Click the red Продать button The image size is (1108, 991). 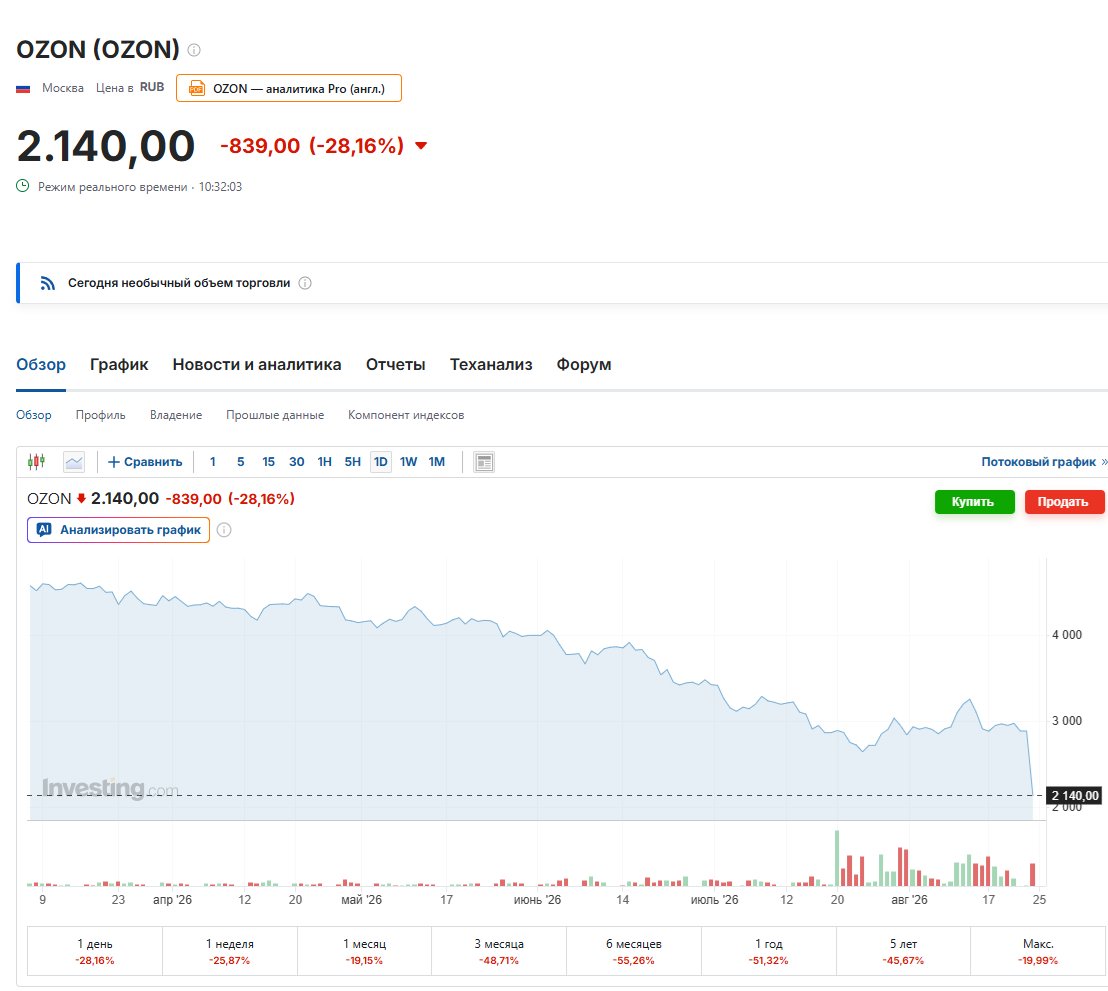[1063, 502]
